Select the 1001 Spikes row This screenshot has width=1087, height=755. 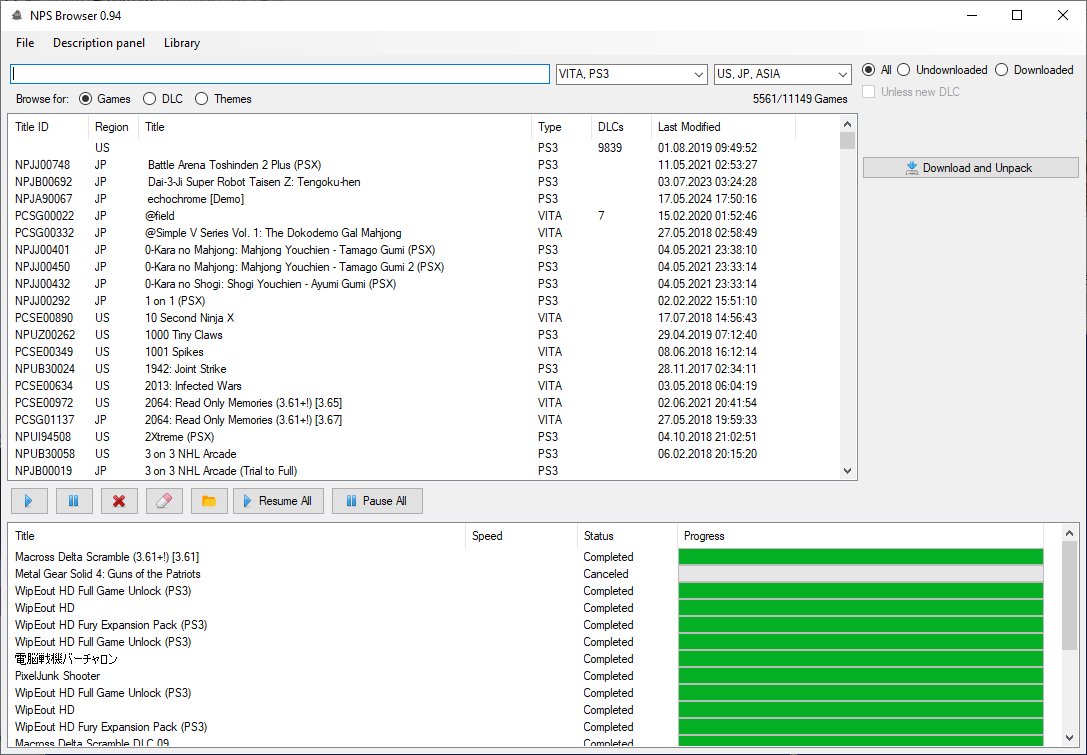coord(426,352)
